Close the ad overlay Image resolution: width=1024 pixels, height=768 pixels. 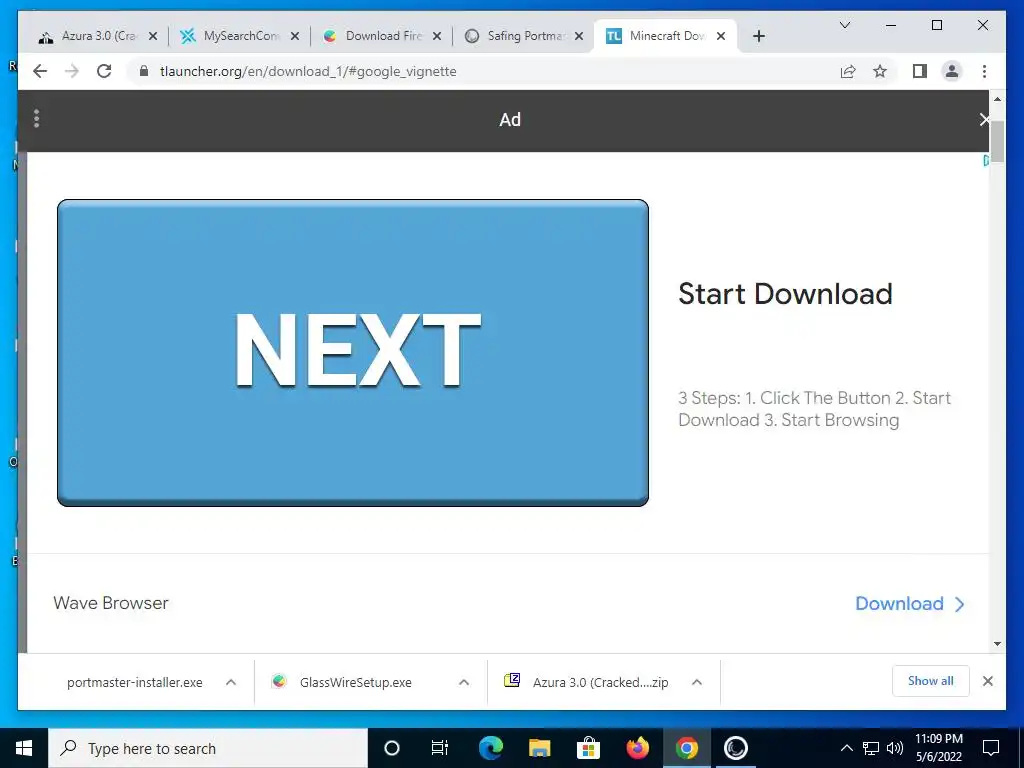click(984, 120)
